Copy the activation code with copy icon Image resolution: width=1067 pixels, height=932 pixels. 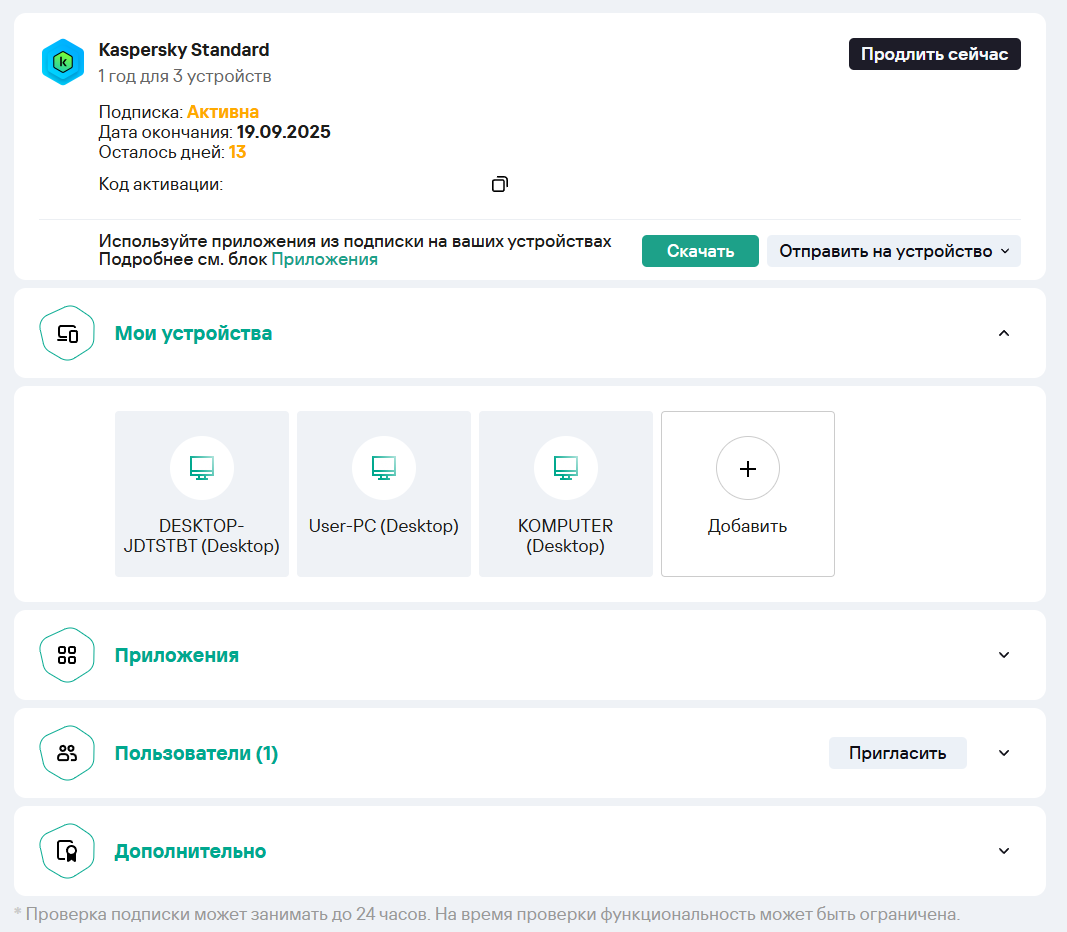pyautogui.click(x=499, y=184)
